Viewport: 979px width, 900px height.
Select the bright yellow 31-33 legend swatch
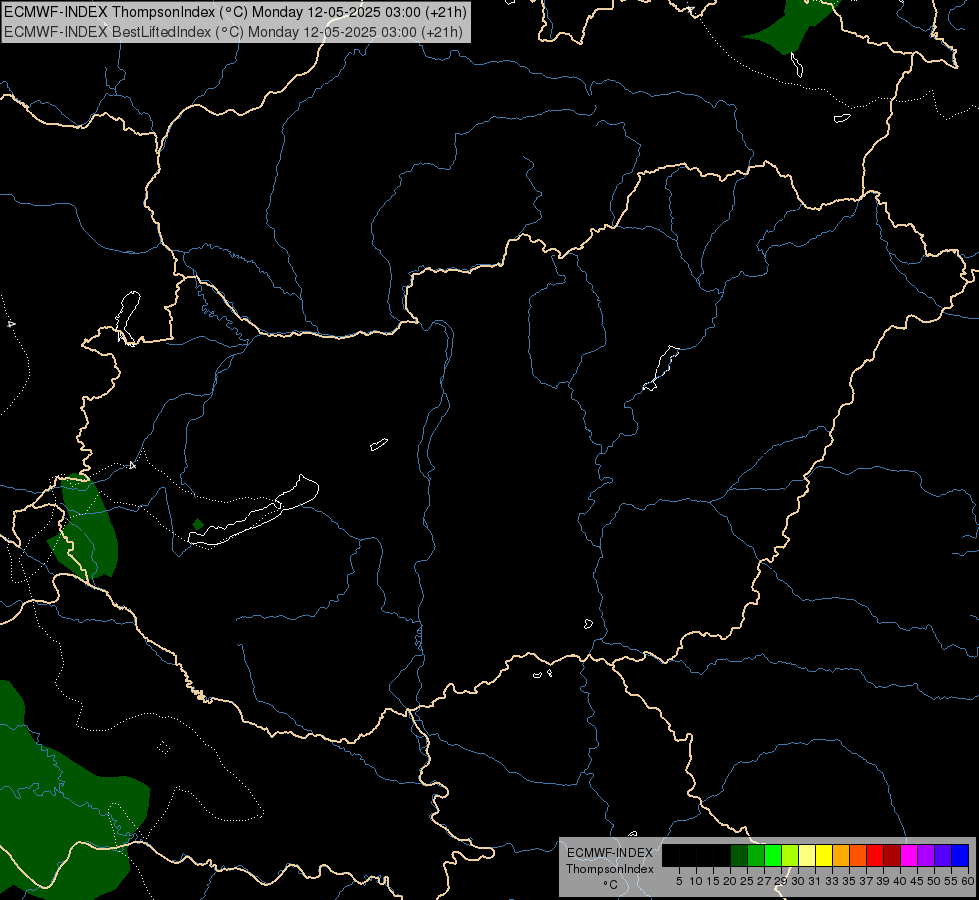click(824, 855)
